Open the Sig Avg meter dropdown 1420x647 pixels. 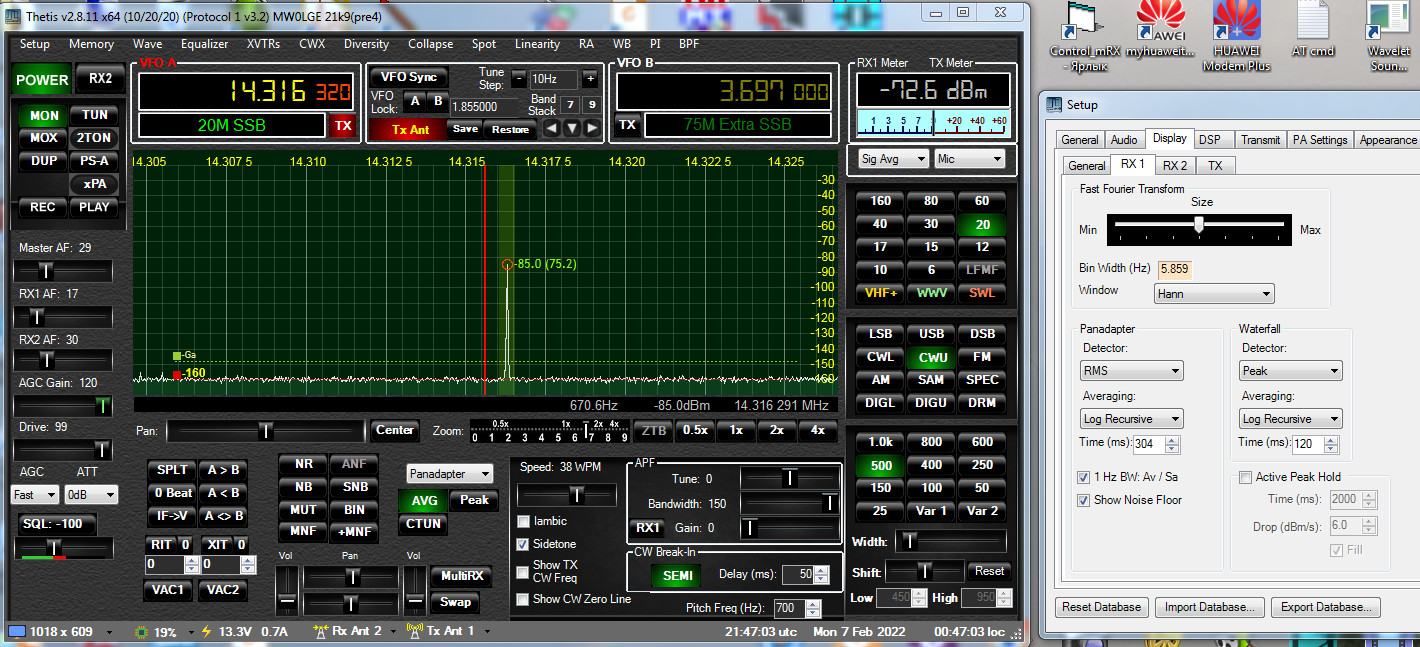coord(893,158)
